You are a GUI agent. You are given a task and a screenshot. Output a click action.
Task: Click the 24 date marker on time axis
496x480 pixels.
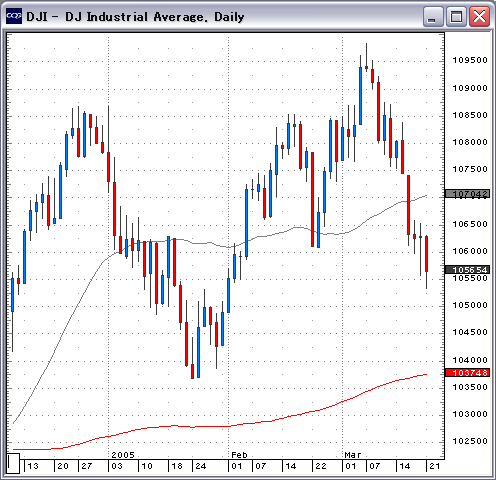[201, 466]
